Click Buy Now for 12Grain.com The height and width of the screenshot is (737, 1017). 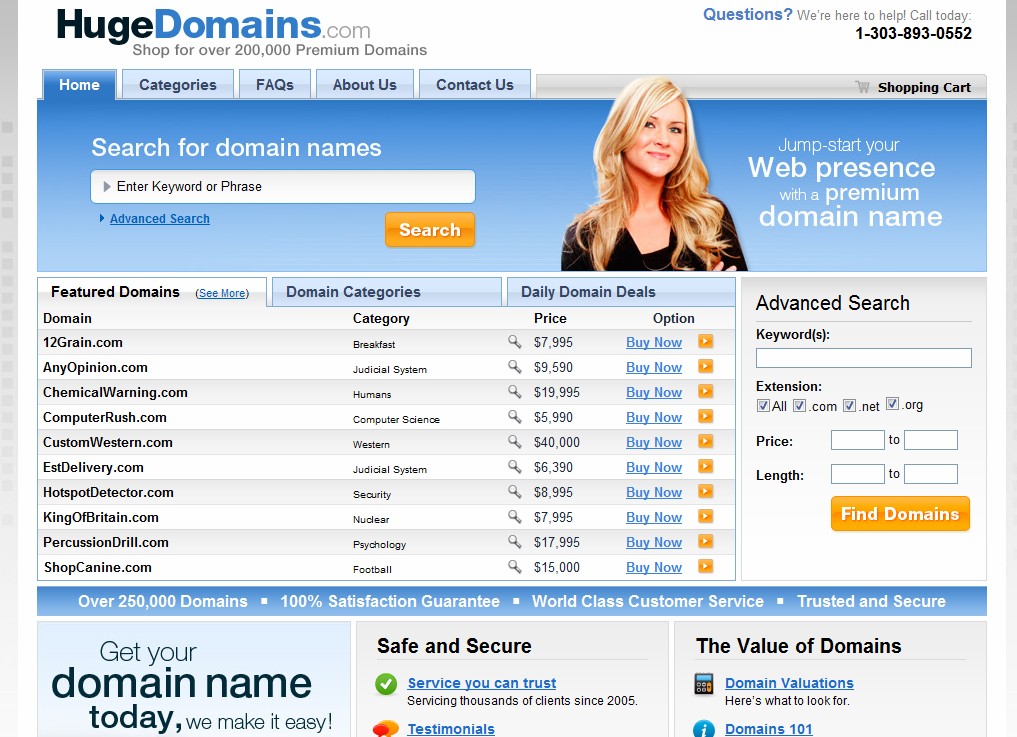[654, 343]
